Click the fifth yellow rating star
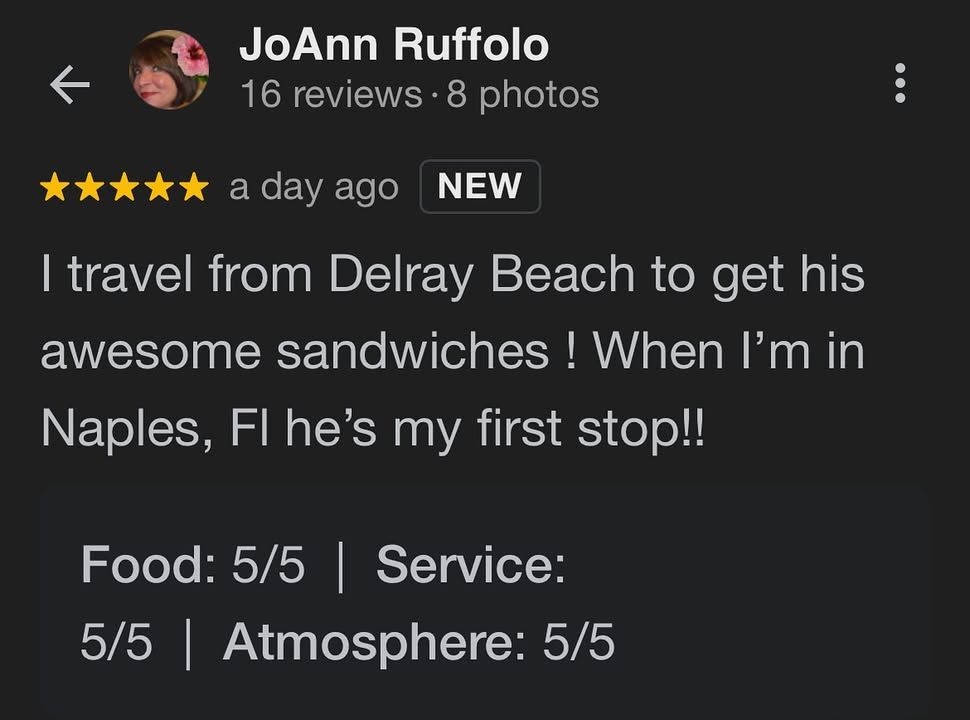 click(195, 187)
